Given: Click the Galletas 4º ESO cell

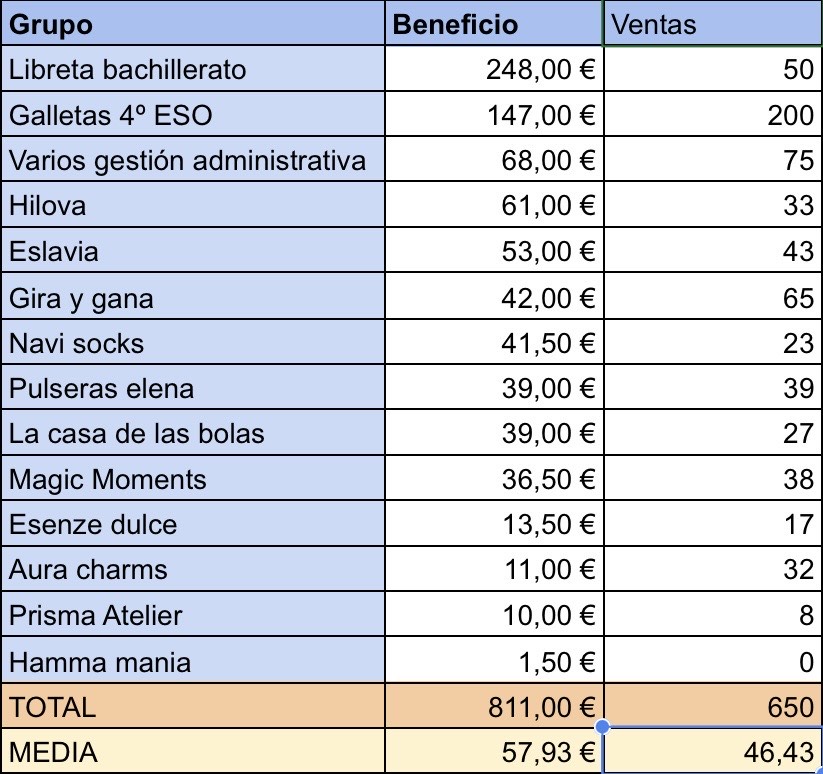Looking at the screenshot, I should click(x=194, y=115).
